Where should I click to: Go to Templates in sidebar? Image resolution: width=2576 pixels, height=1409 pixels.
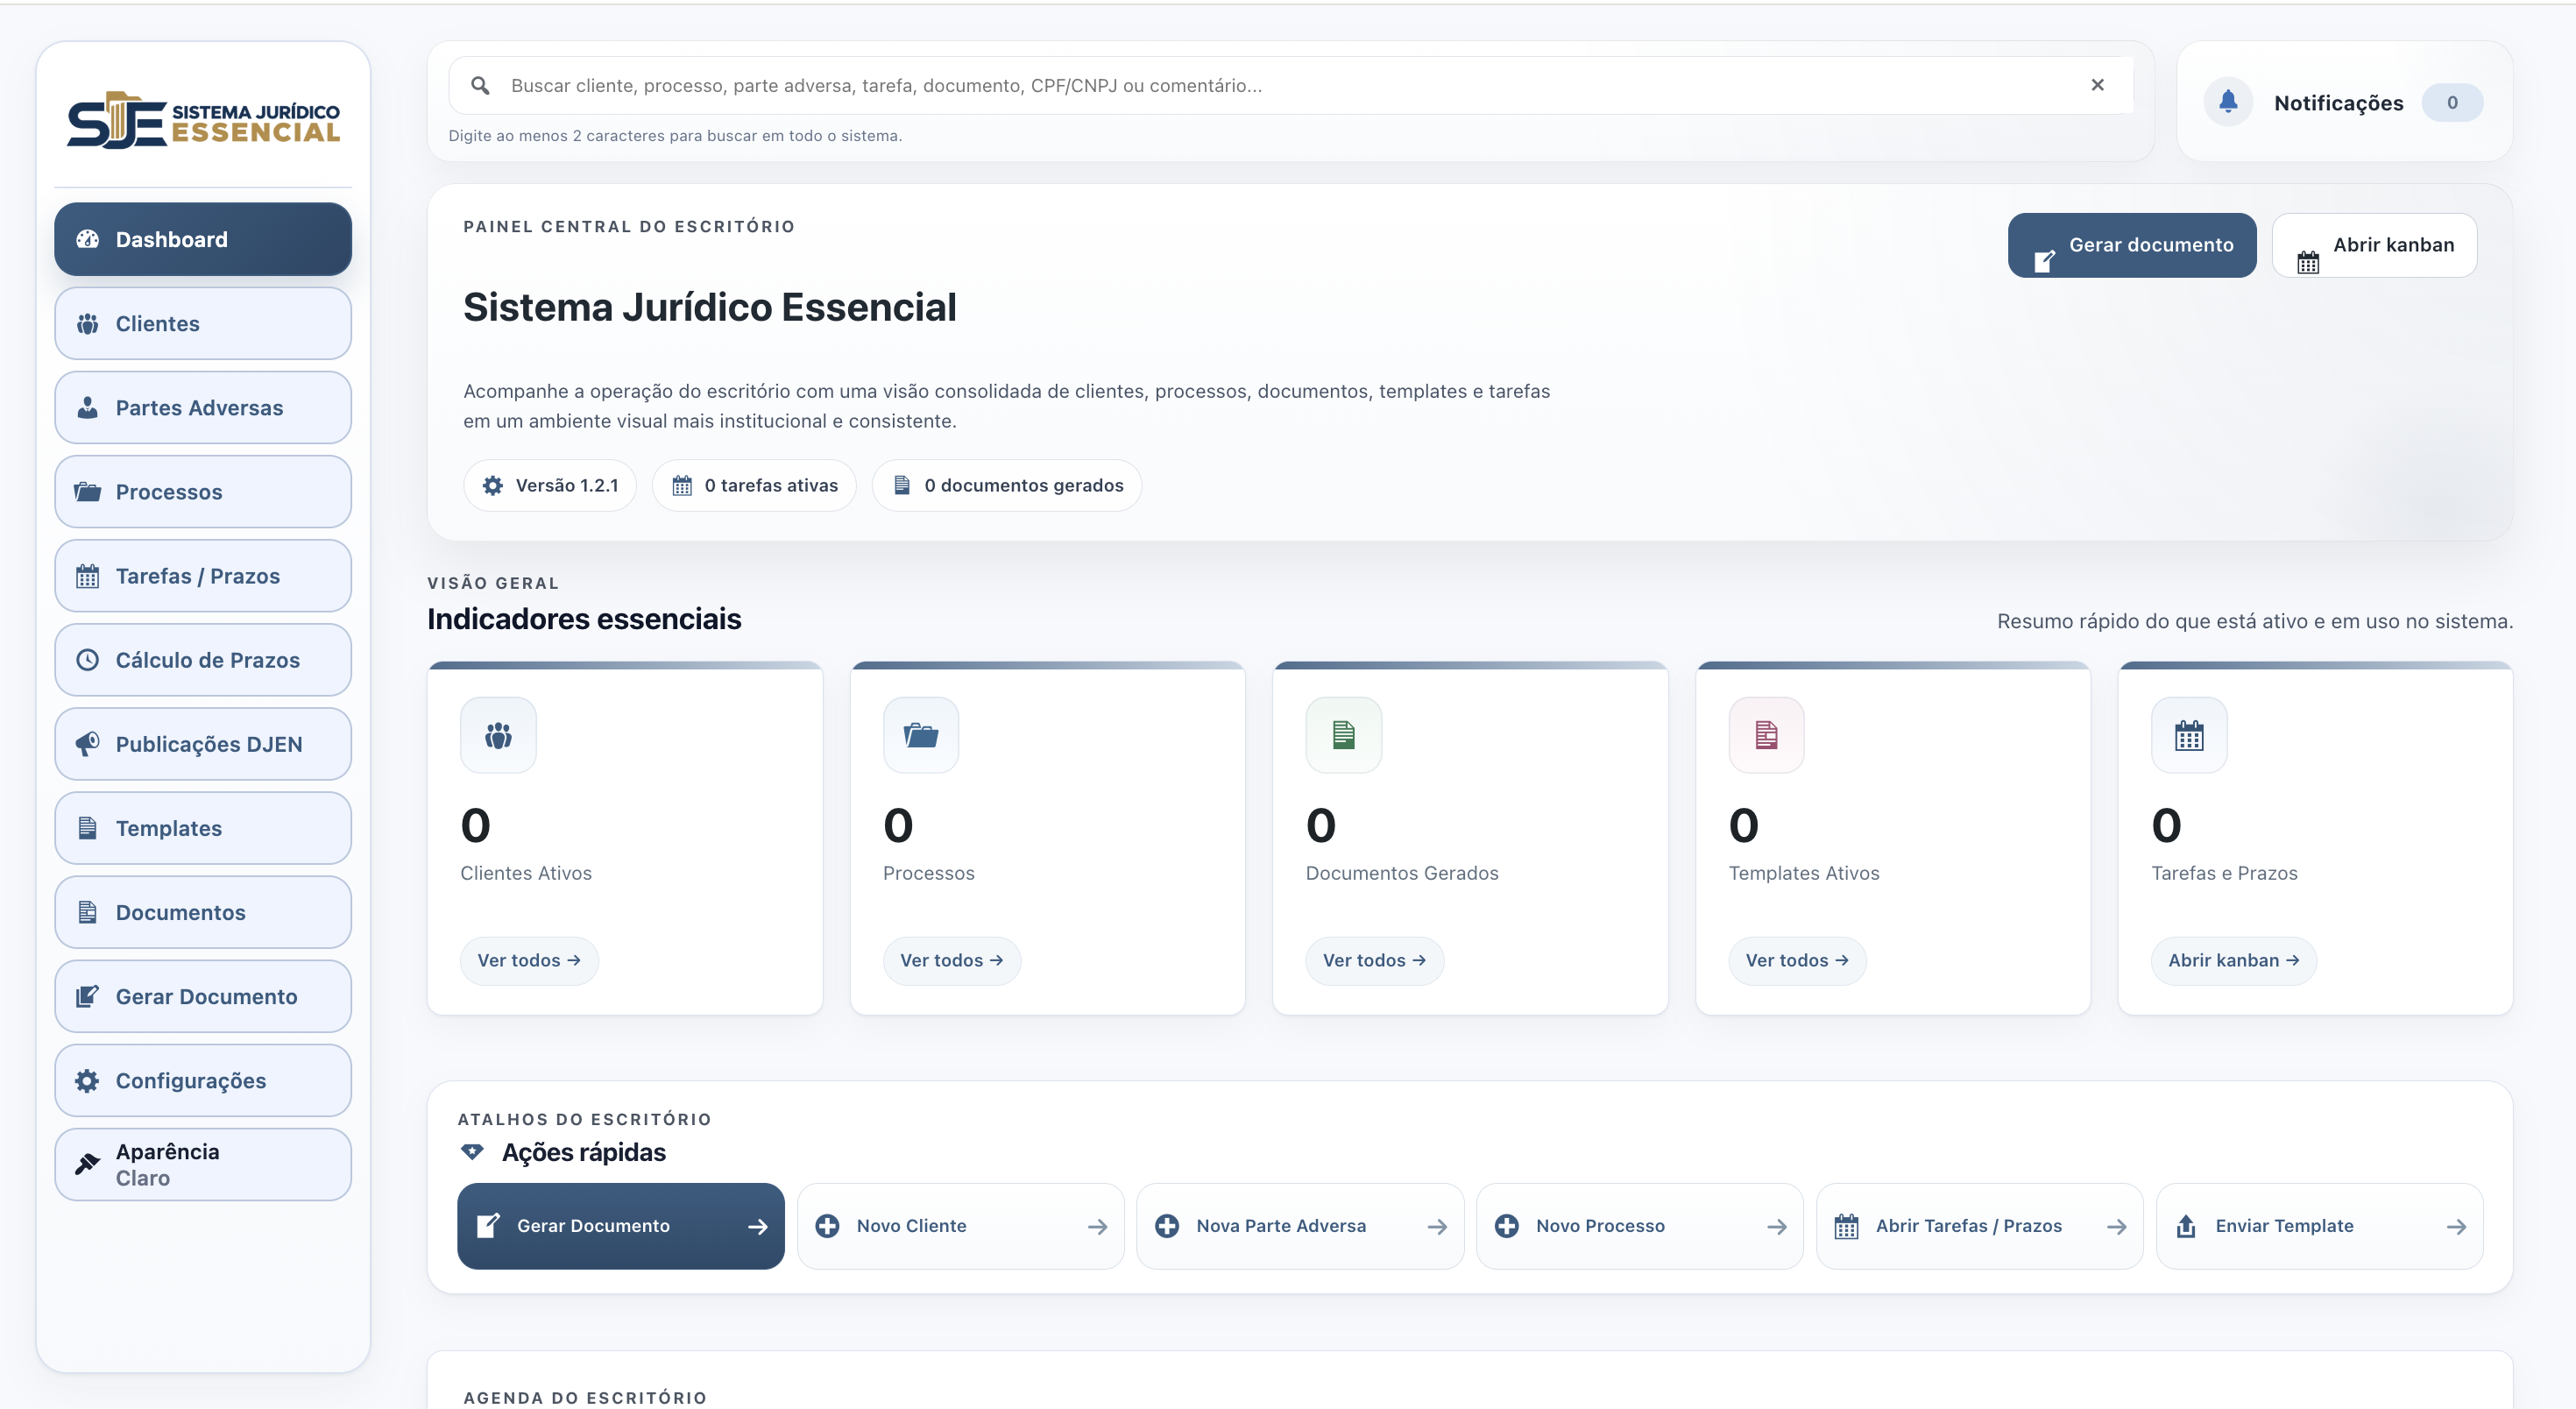tap(203, 828)
